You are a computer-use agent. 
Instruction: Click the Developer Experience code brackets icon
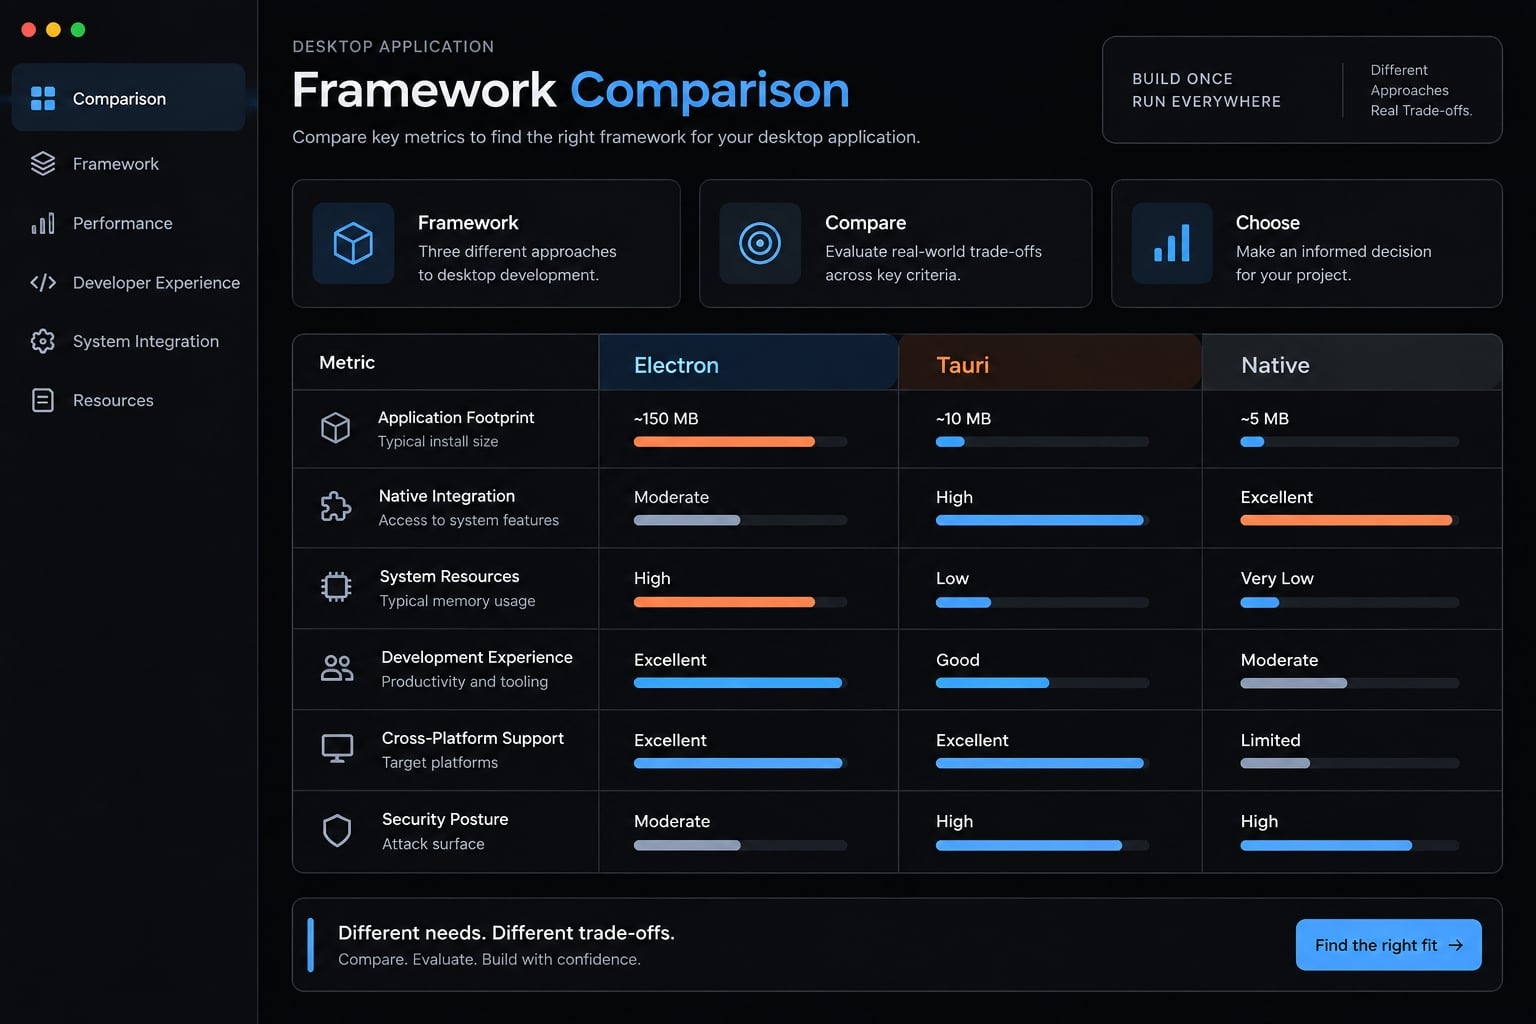pos(43,282)
